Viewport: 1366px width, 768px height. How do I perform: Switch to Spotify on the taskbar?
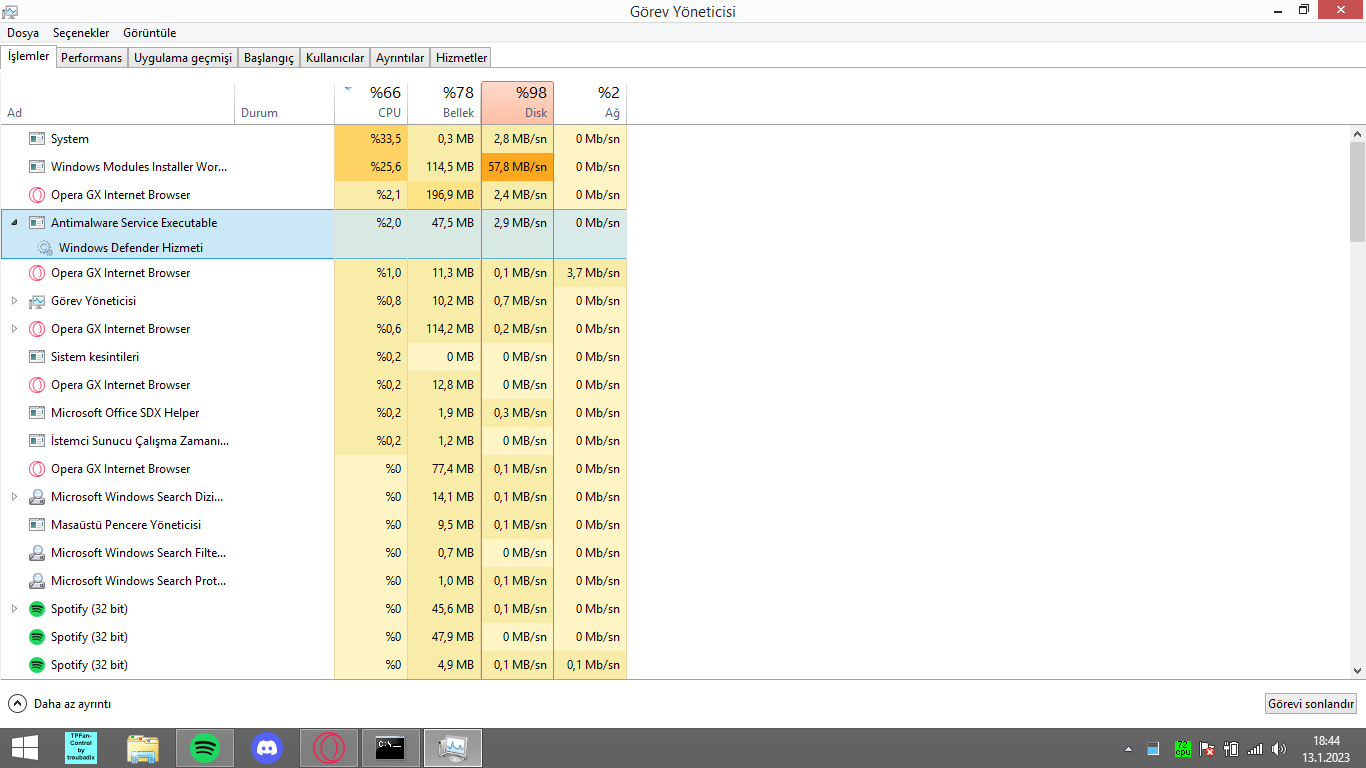pyautogui.click(x=205, y=748)
